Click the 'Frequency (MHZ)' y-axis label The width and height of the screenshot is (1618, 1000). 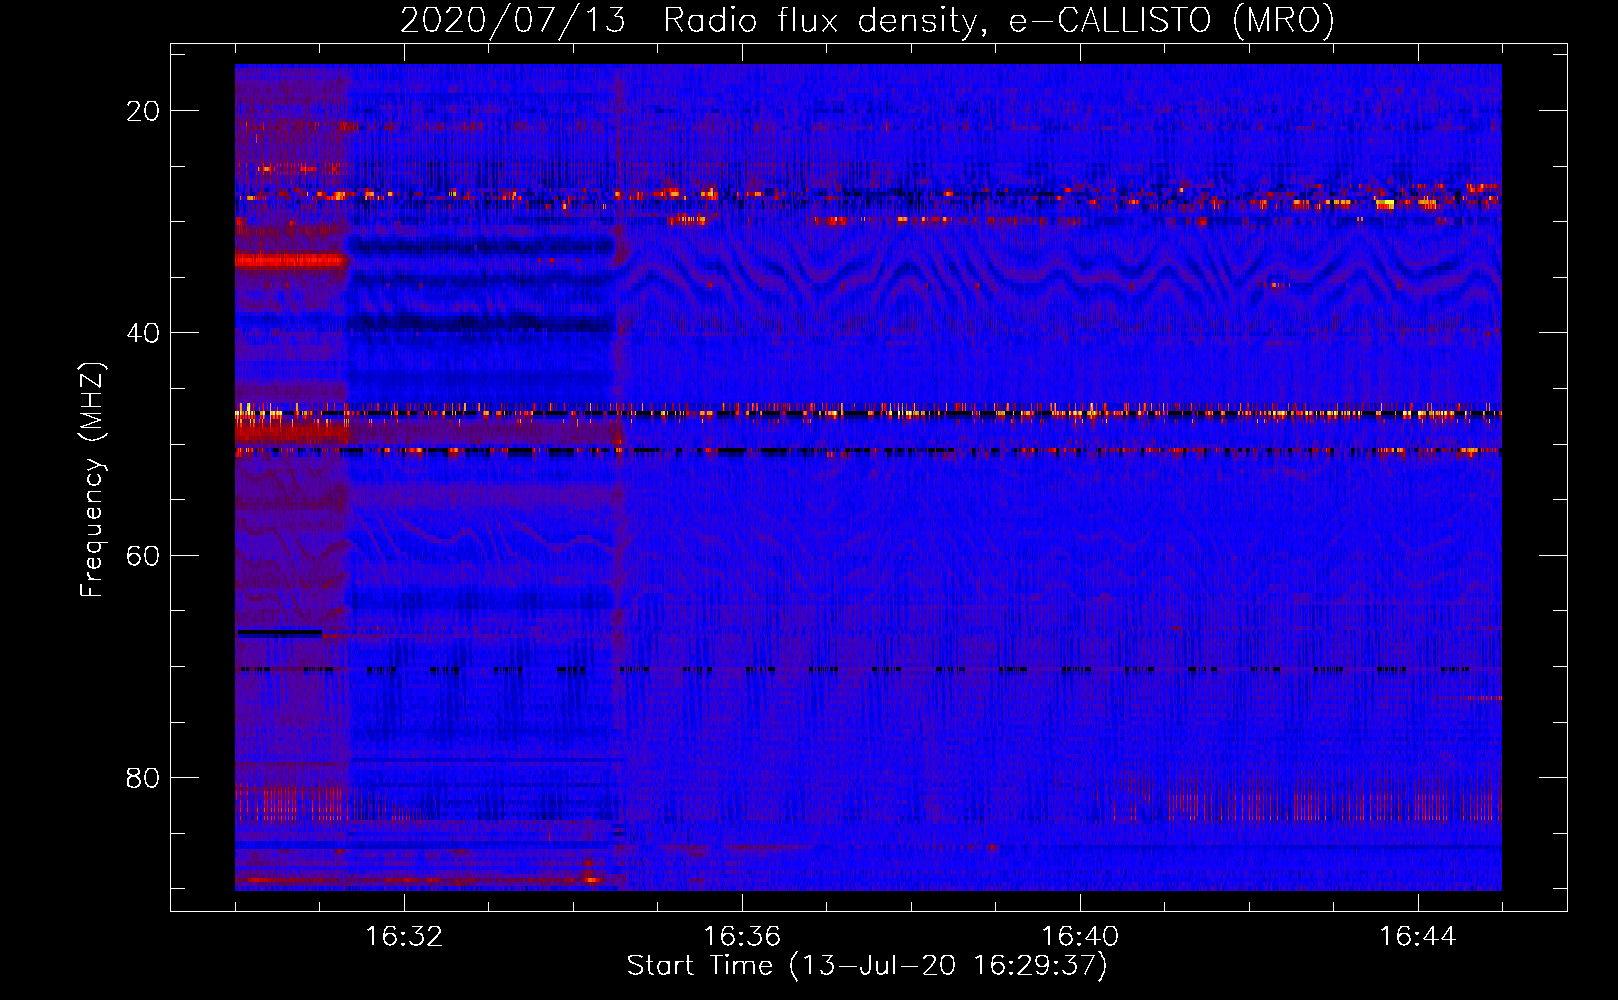pos(92,480)
